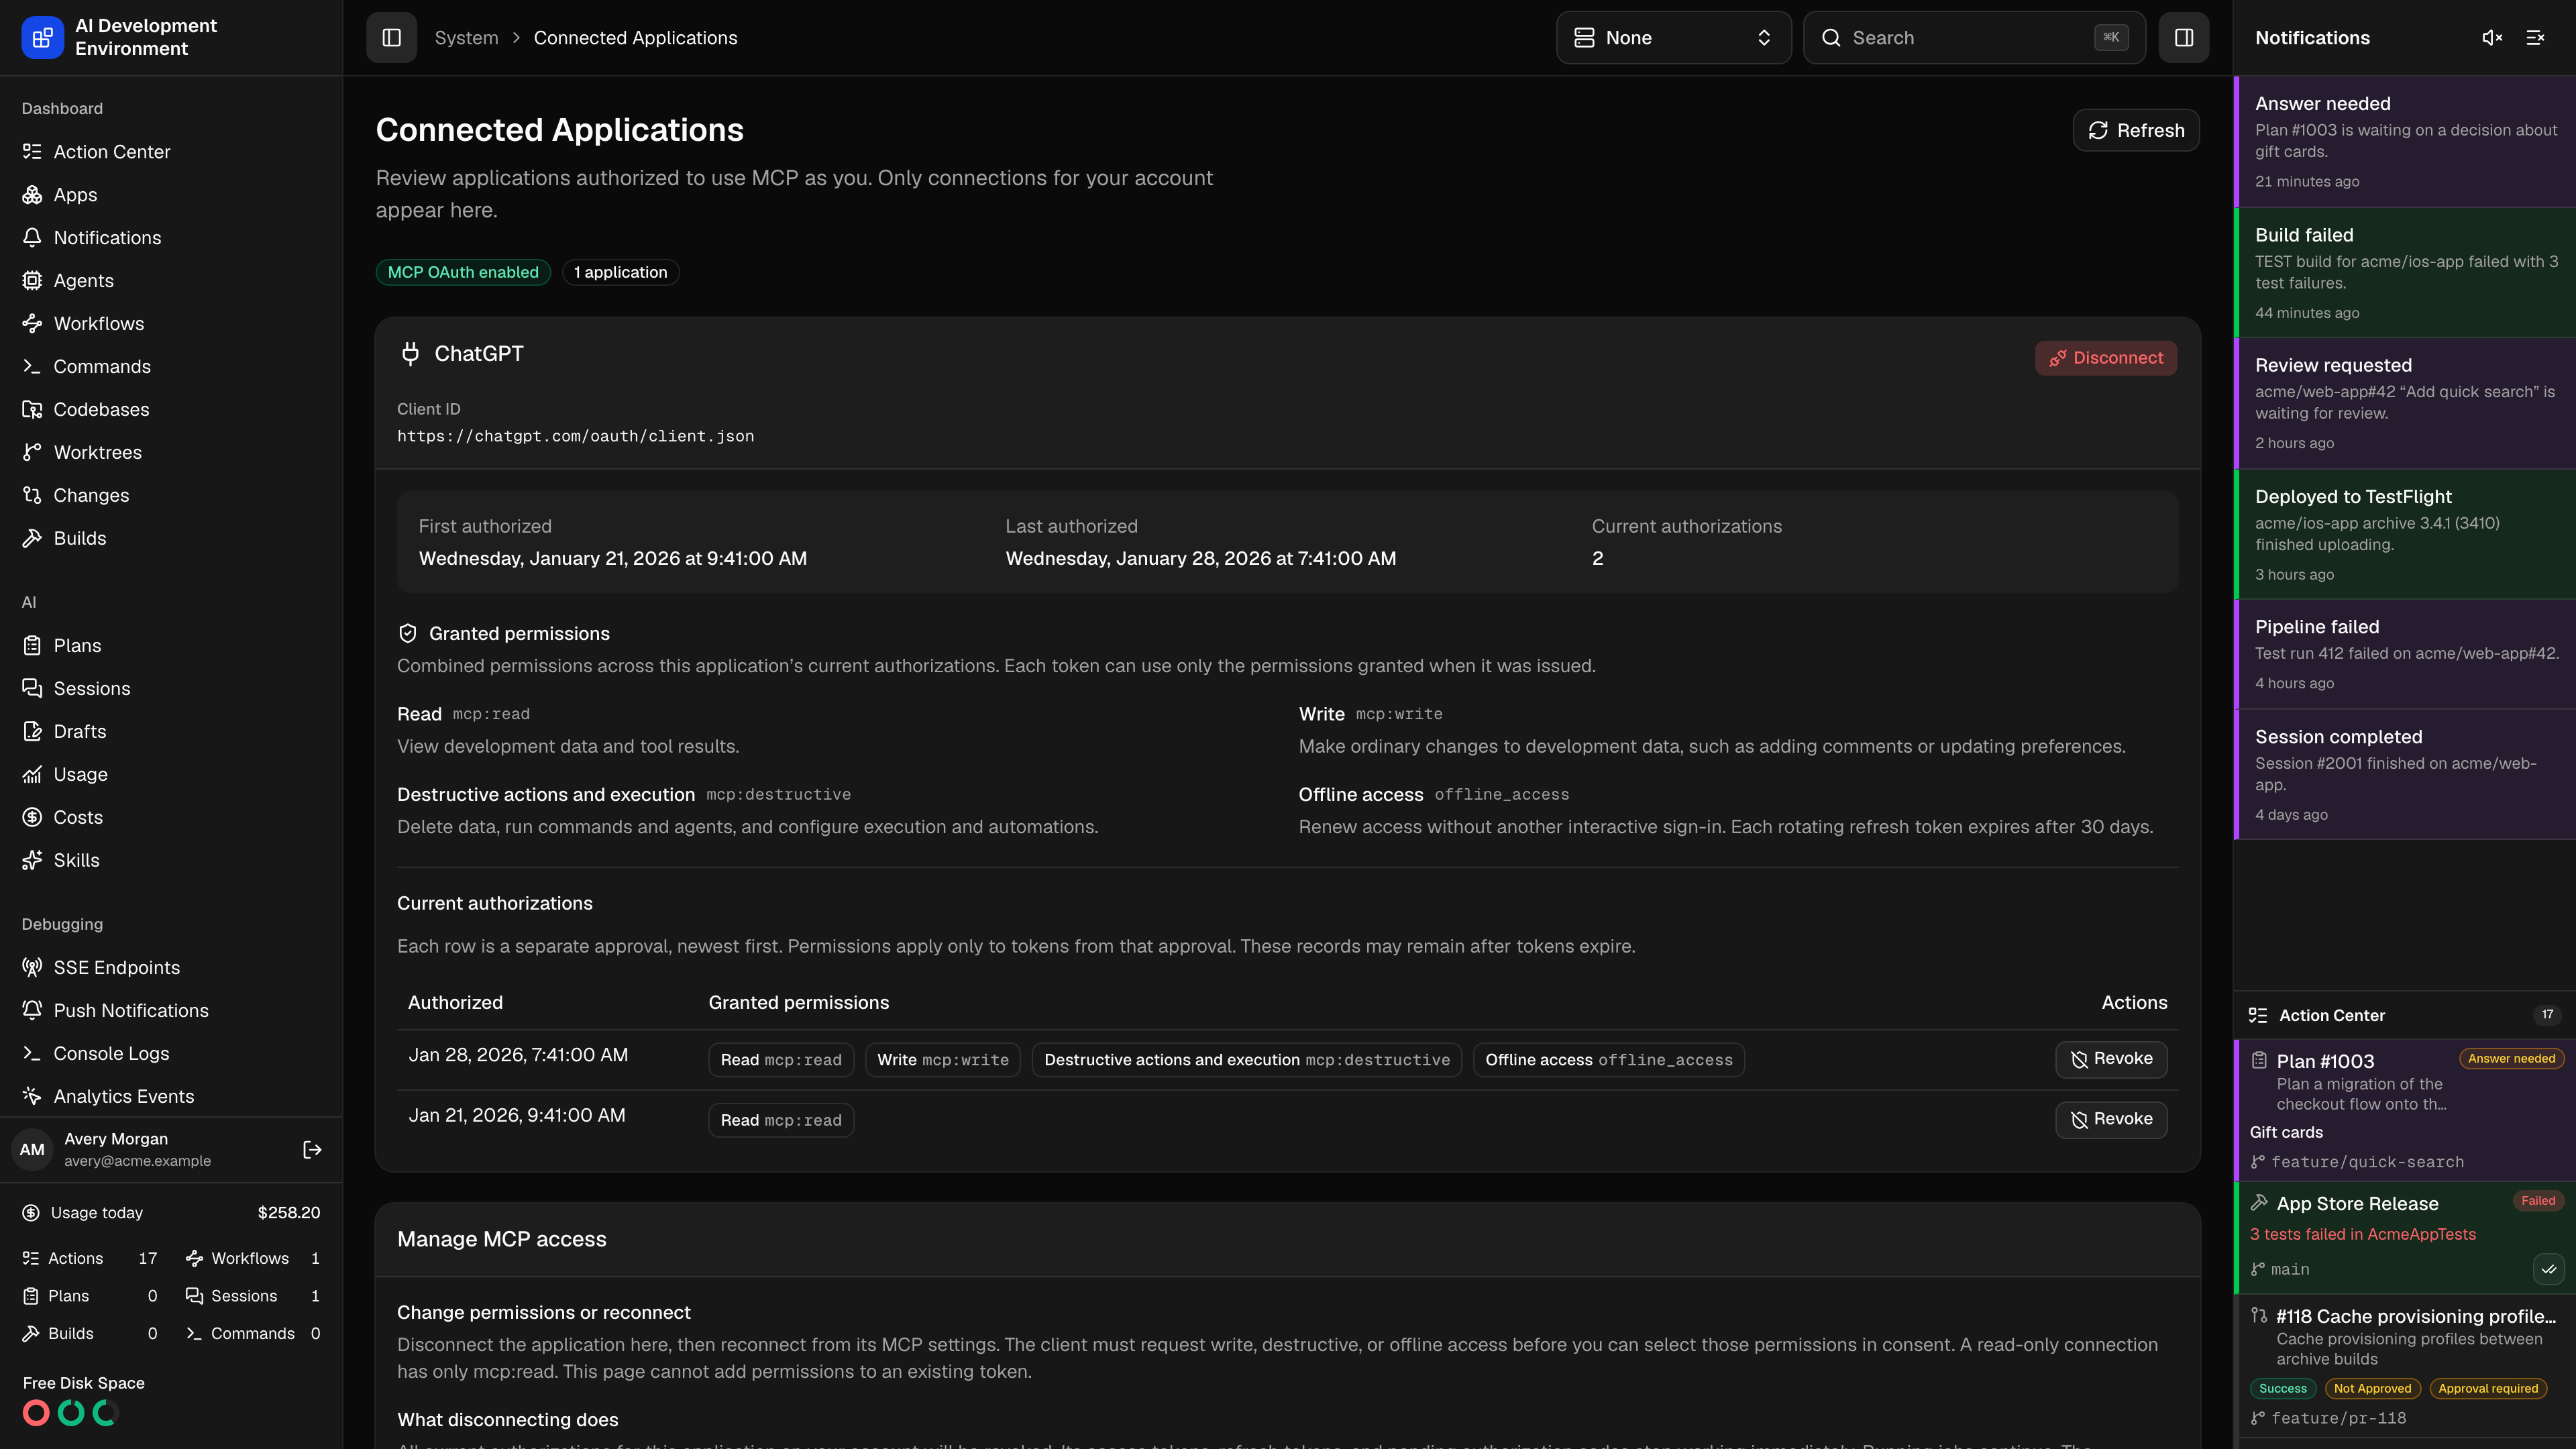Click the Destructive actions and execution chip
Viewport: 2576px width, 1449px height.
(x=1246, y=1060)
